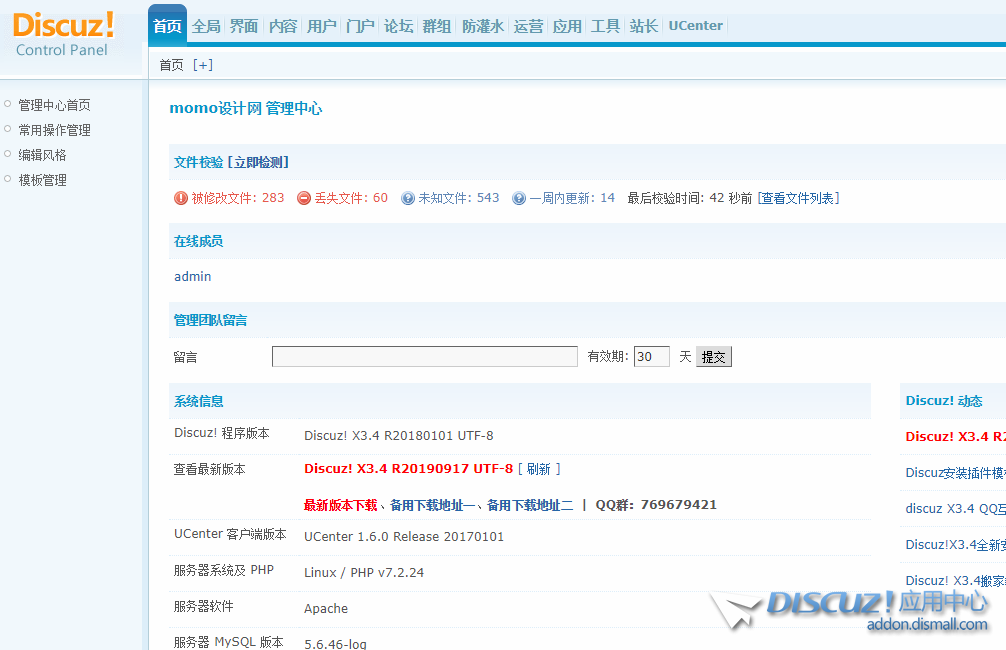This screenshot has height=650, width=1006.
Task: Open the 查看文件列表 link
Action: click(799, 198)
